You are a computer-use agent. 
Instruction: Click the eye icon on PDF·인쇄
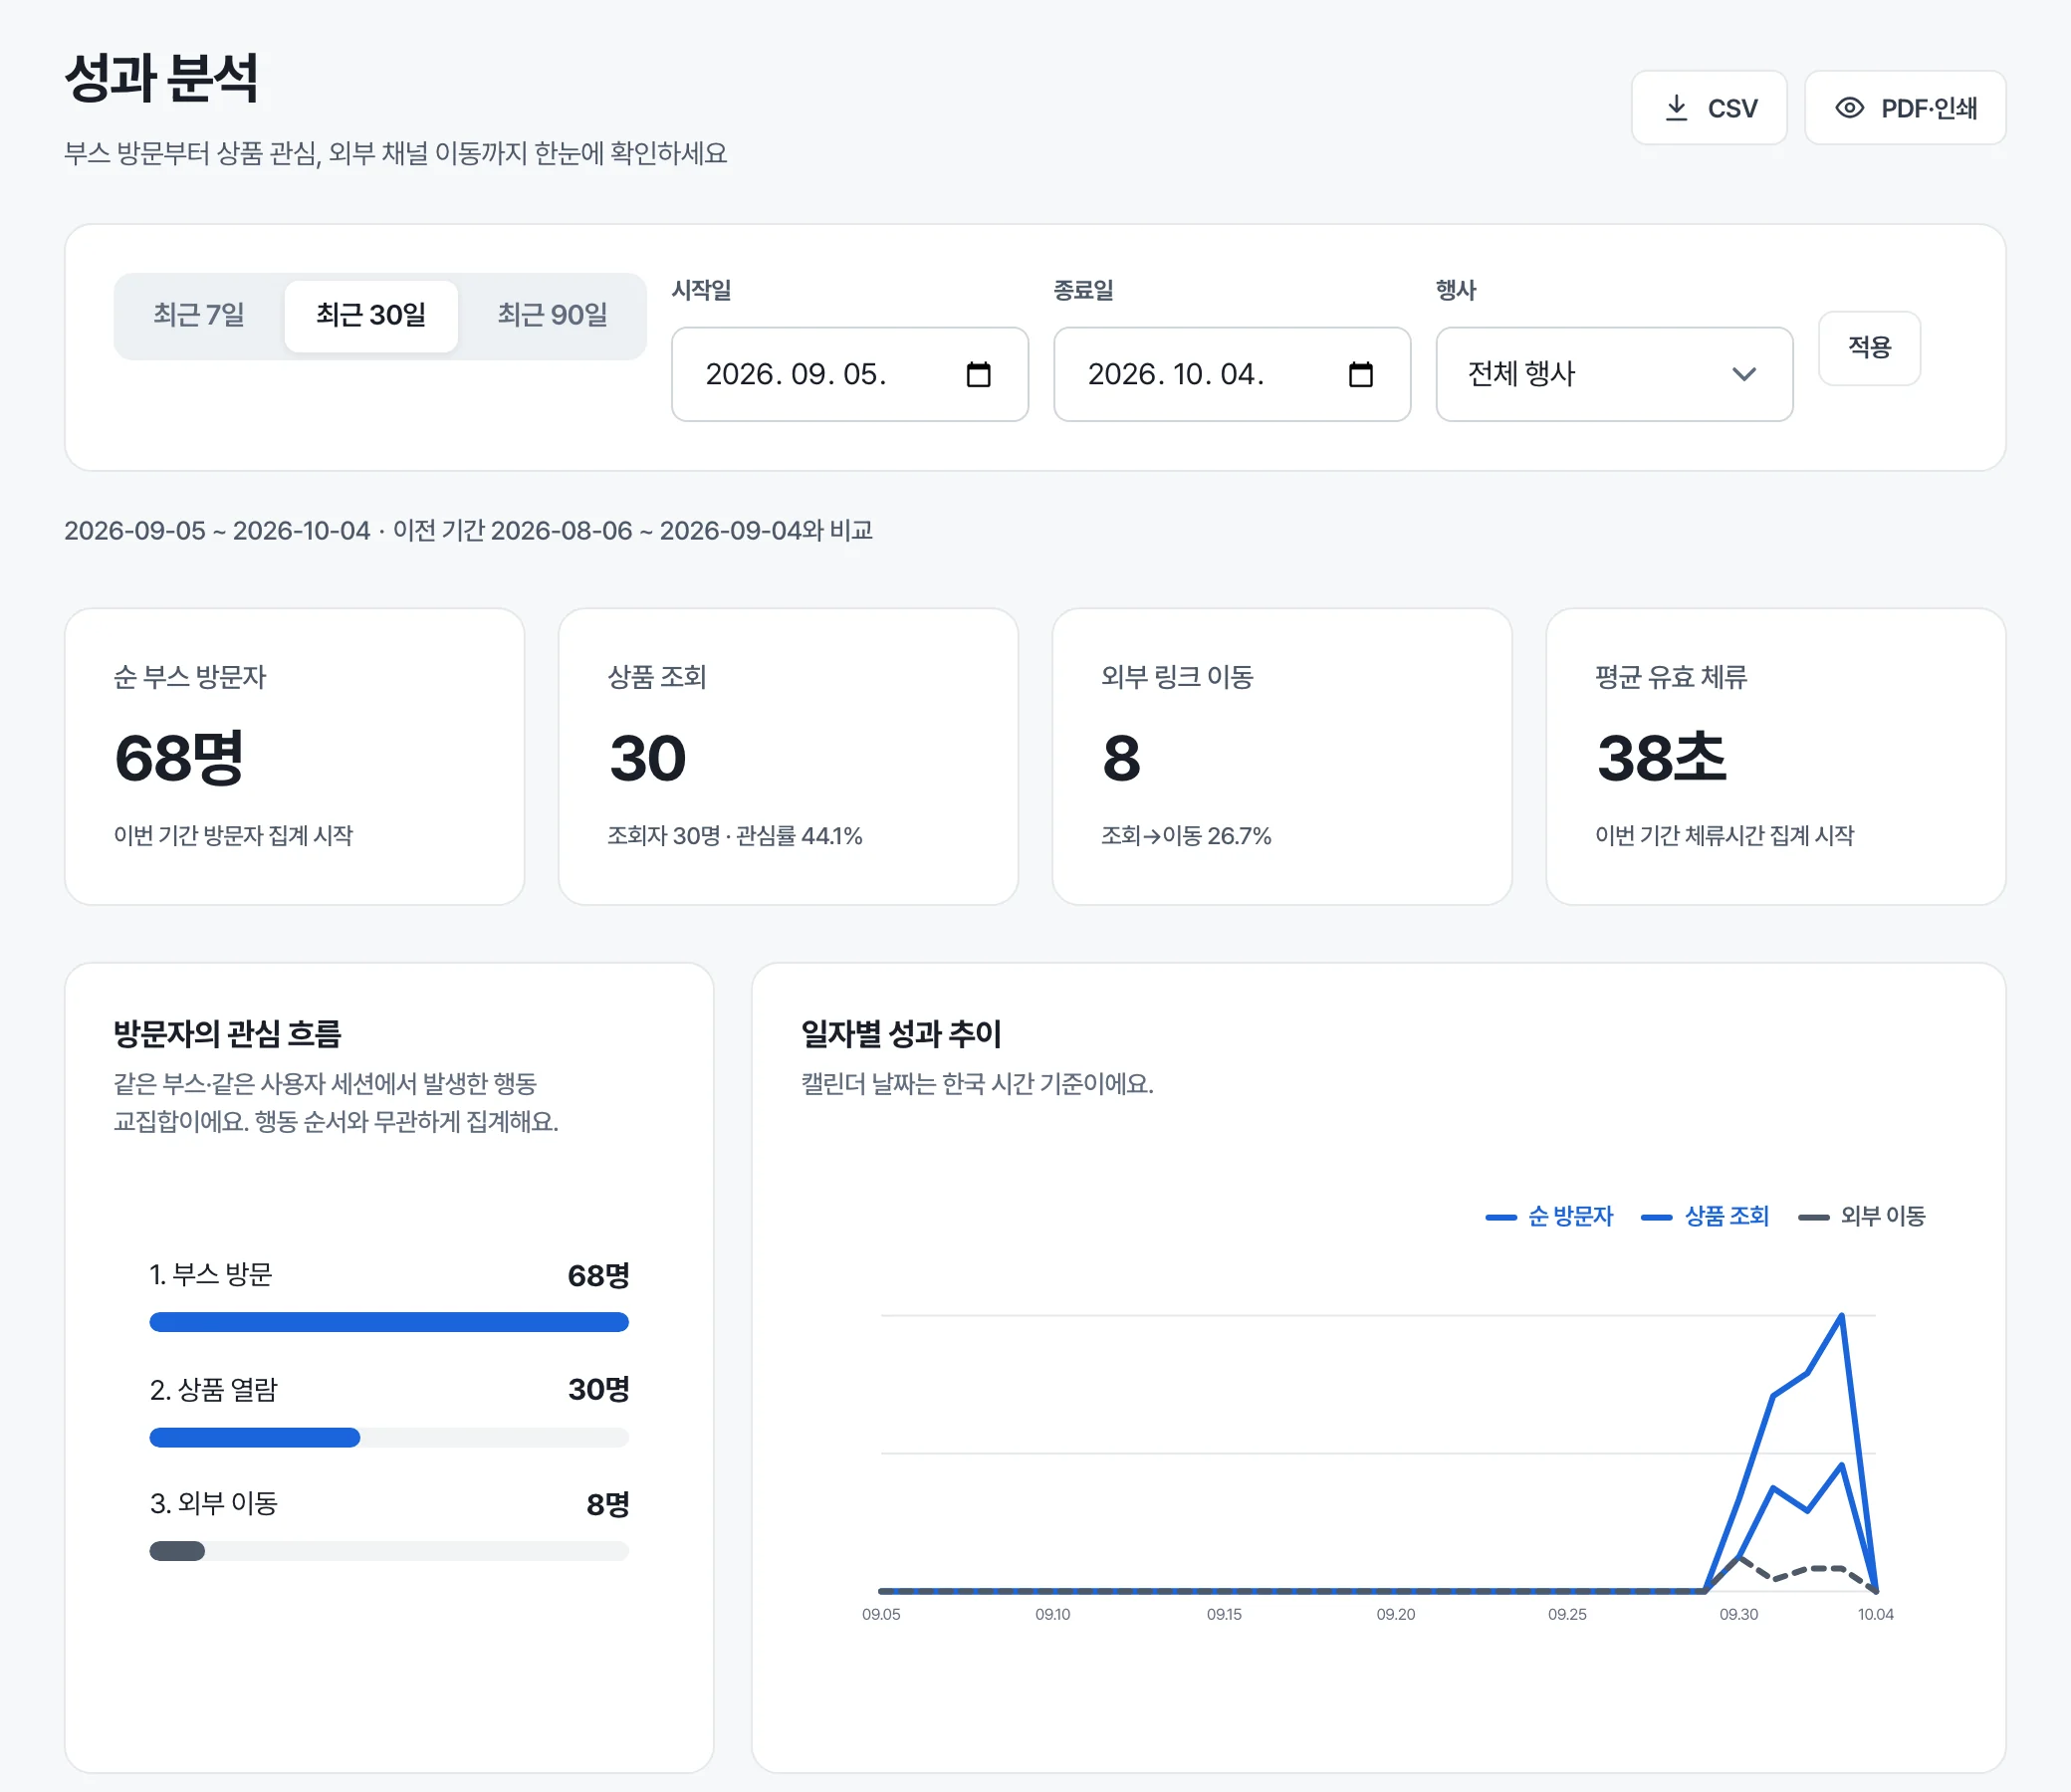pyautogui.click(x=1849, y=108)
